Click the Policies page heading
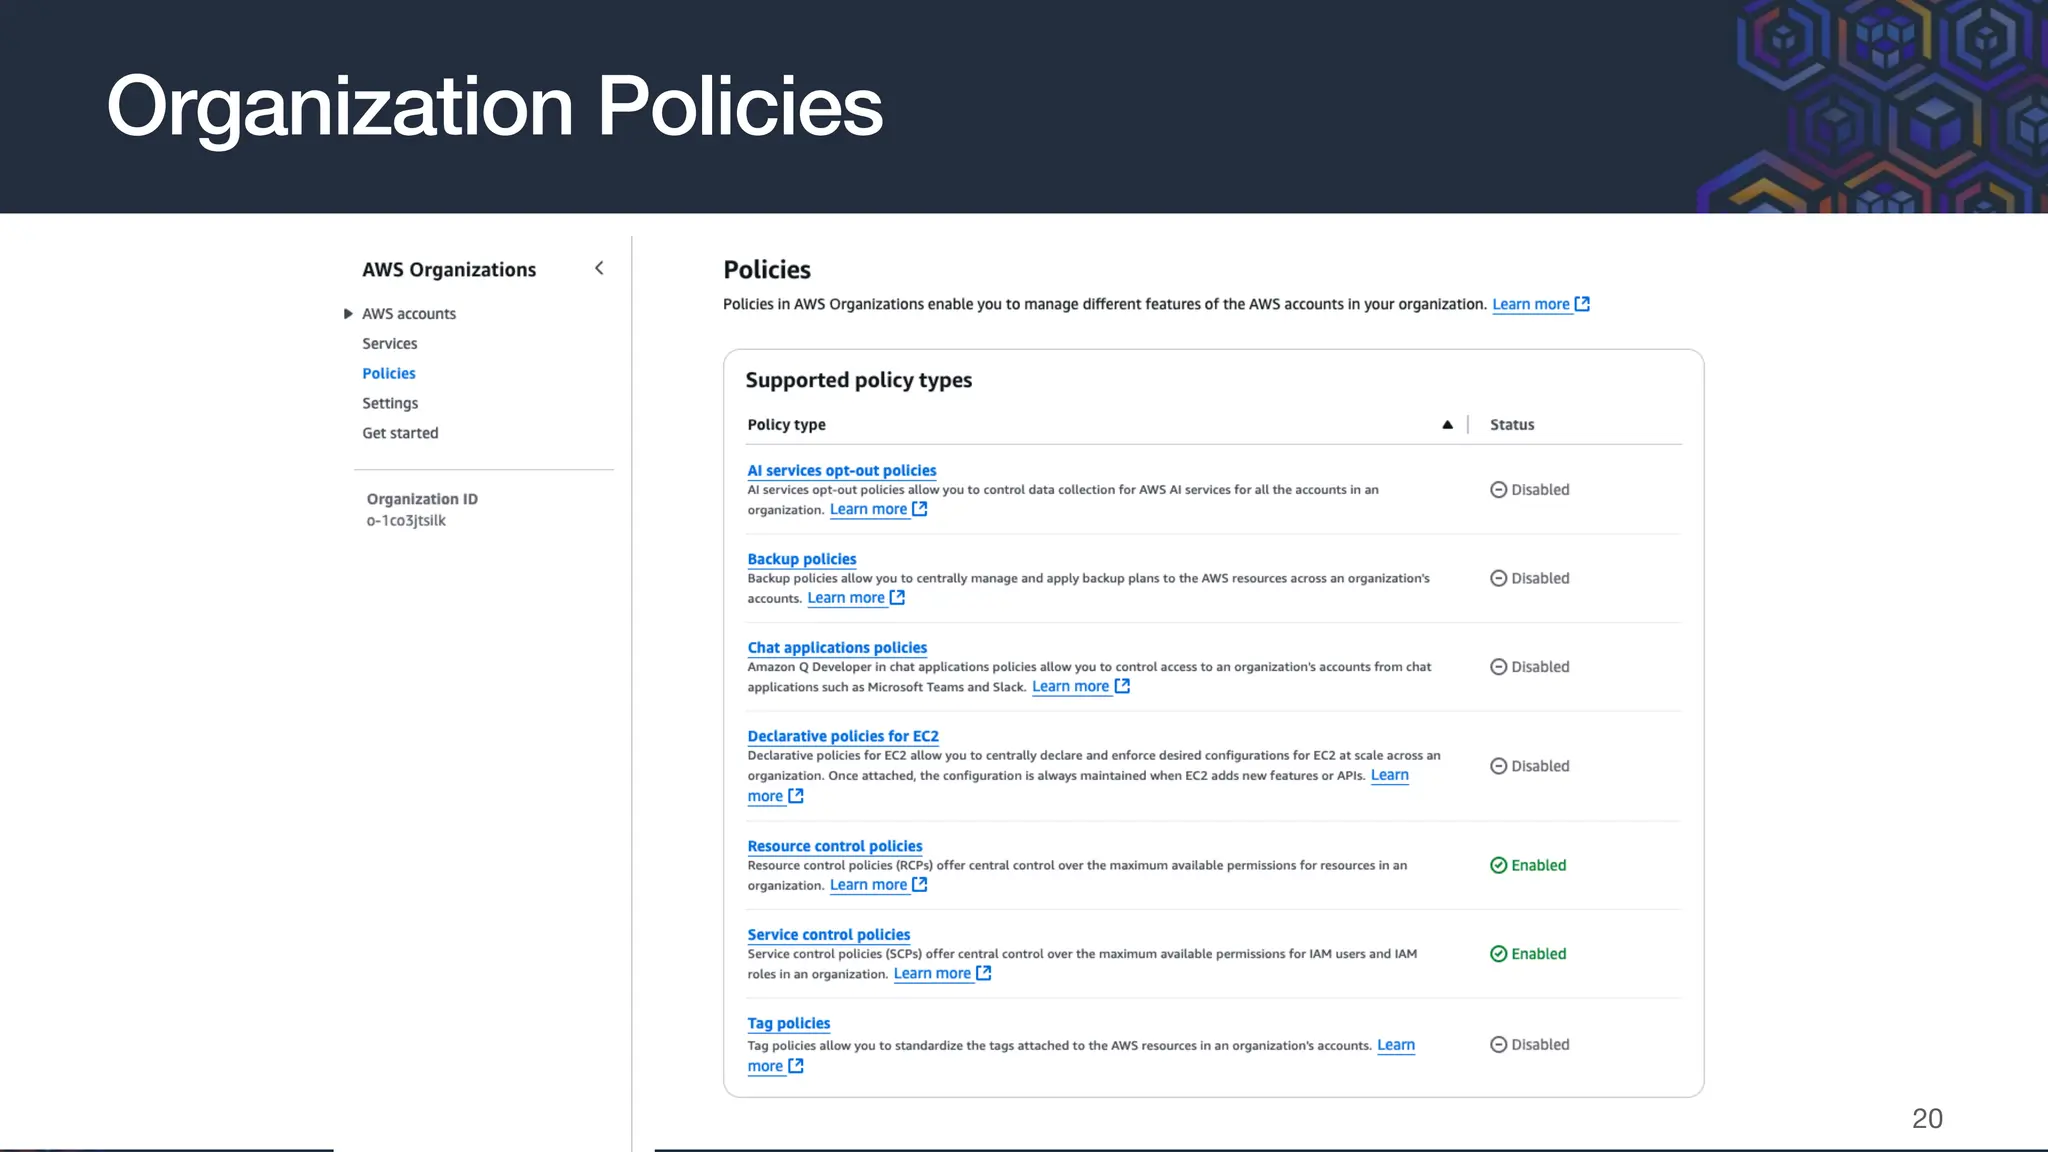Viewport: 2048px width, 1152px height. (767, 270)
